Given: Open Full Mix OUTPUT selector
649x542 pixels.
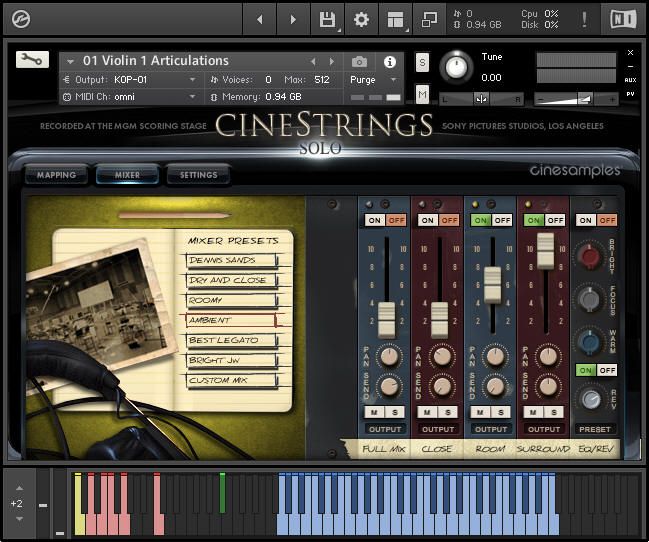Looking at the screenshot, I should (x=385, y=429).
